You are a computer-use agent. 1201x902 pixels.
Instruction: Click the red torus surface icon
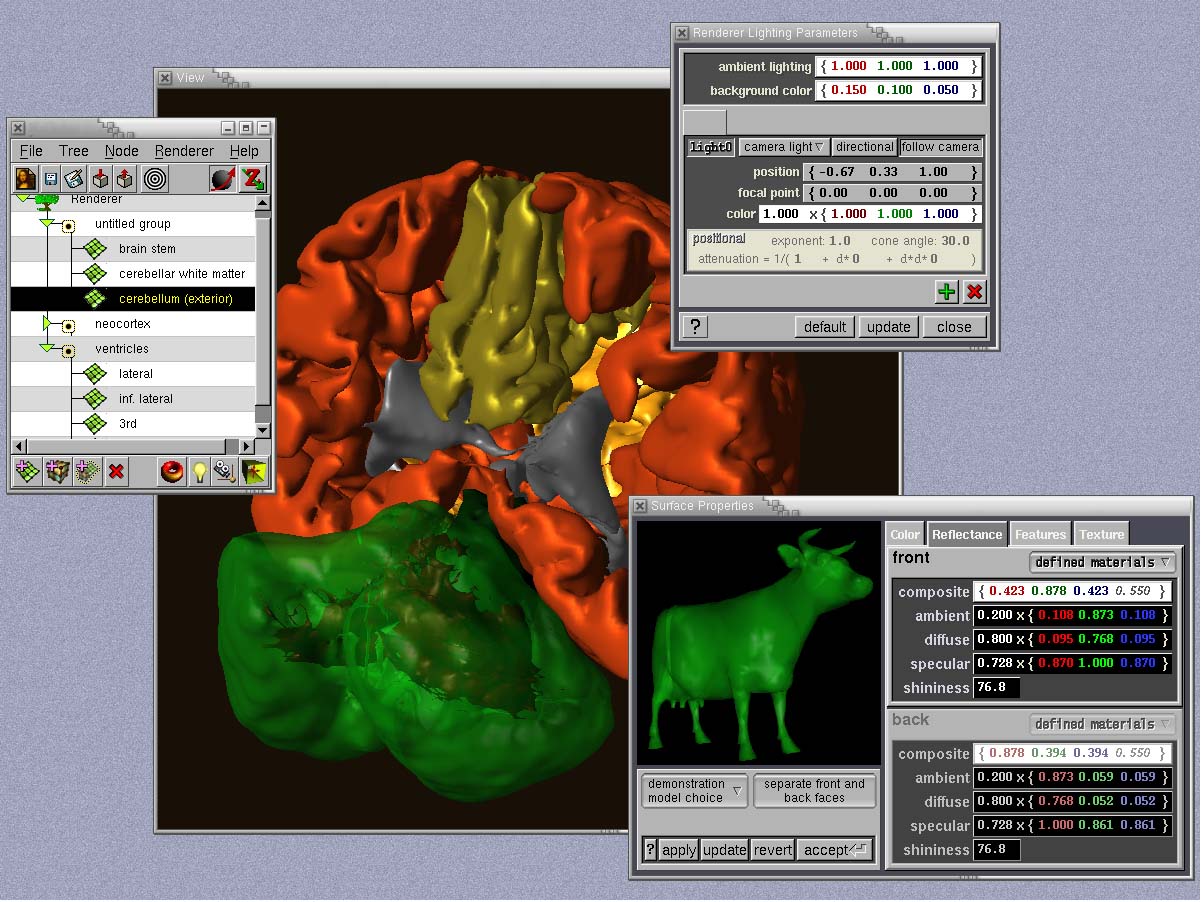[172, 471]
